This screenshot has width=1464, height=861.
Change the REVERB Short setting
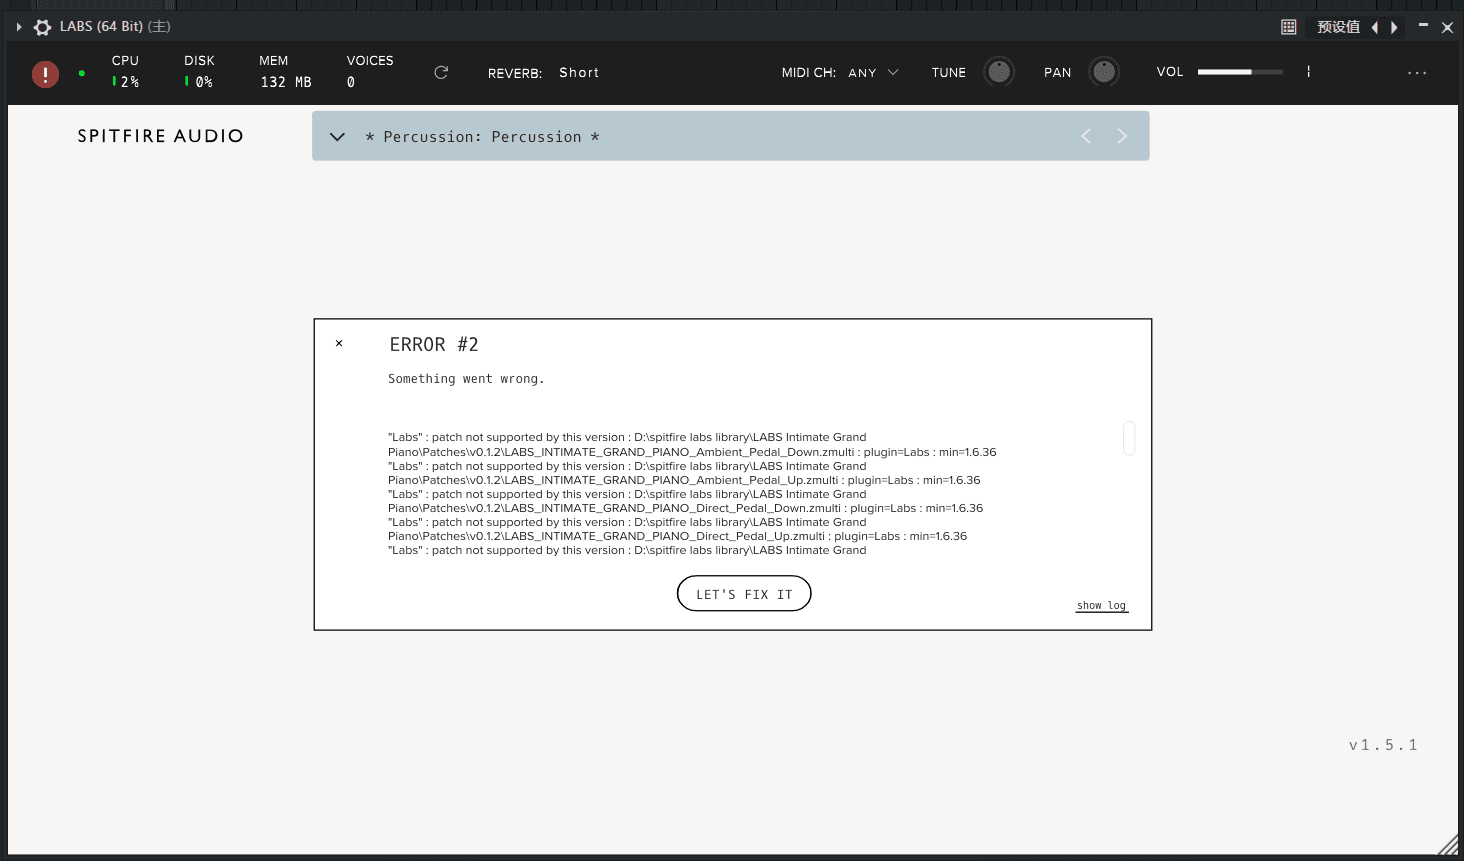[579, 73]
